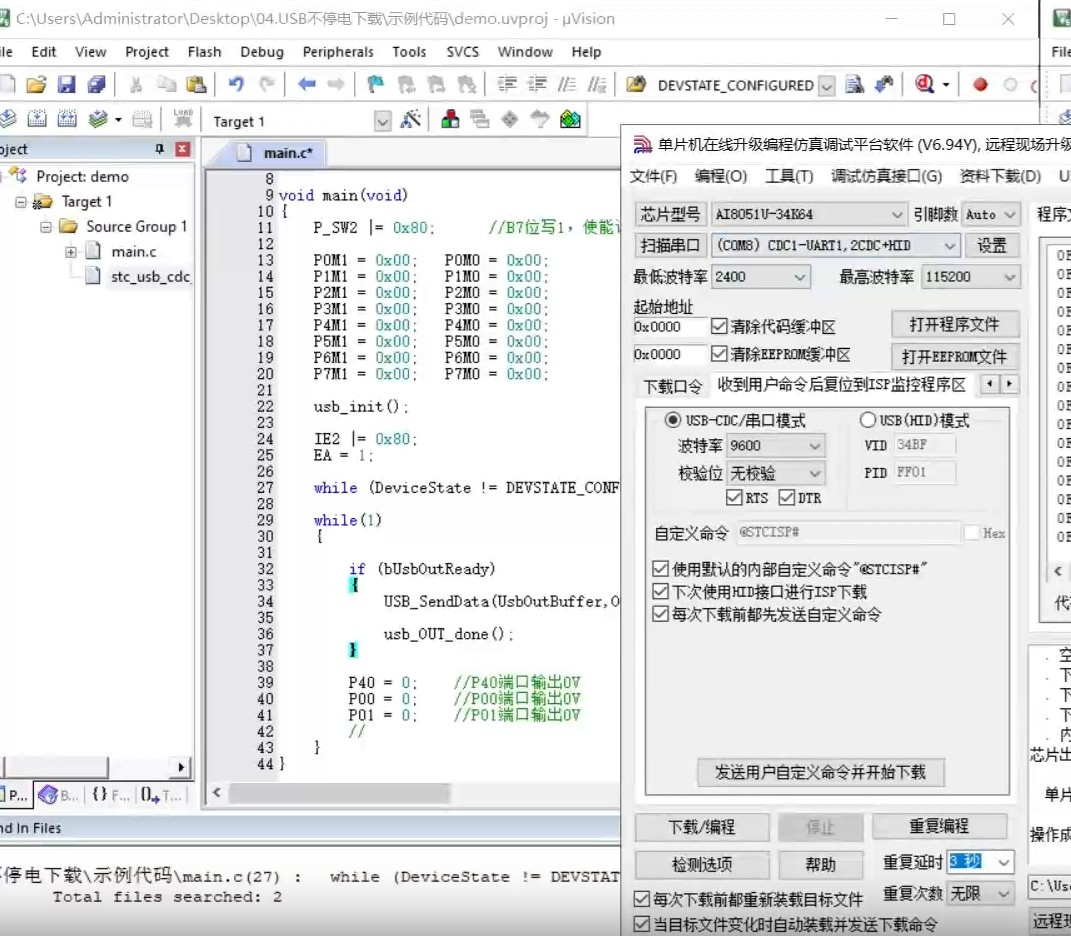Batch build stacked green icon

click(x=98, y=120)
